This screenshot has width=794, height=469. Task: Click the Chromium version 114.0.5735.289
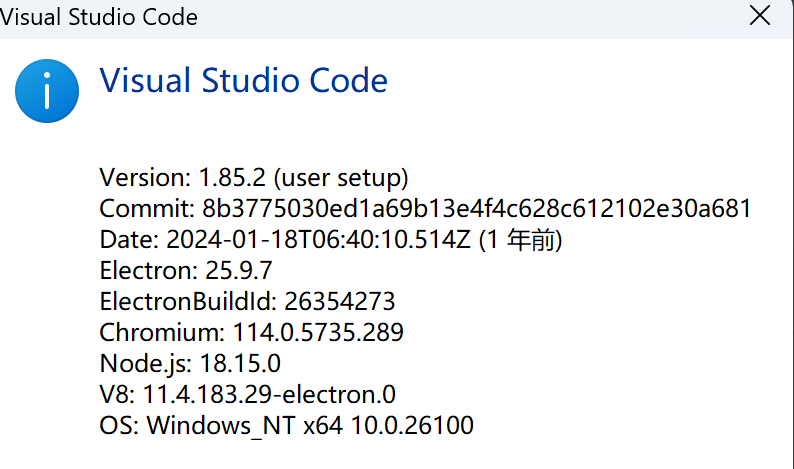pyautogui.click(x=318, y=332)
